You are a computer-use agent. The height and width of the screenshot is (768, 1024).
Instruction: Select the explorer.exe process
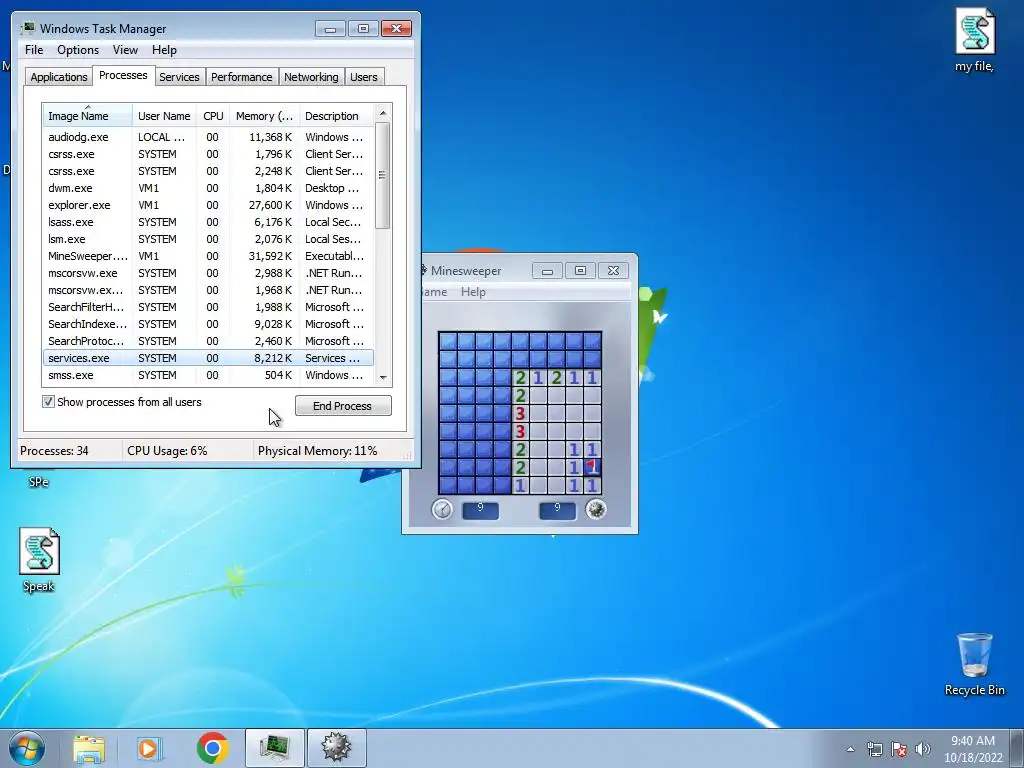click(x=208, y=205)
